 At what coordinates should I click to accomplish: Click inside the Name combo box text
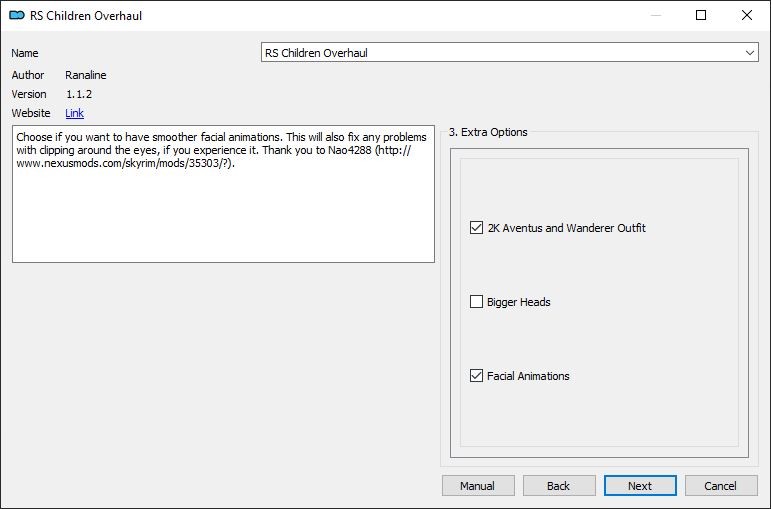coord(502,53)
